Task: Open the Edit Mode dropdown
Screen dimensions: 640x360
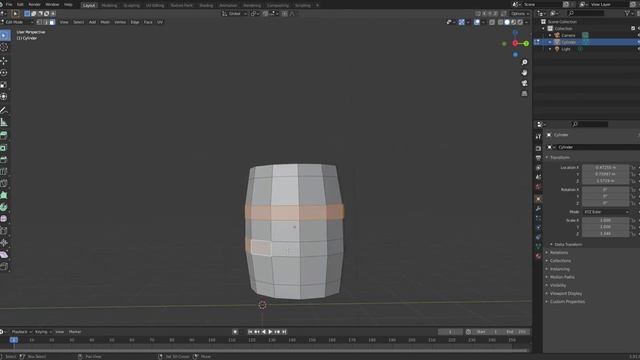Action: [17, 22]
